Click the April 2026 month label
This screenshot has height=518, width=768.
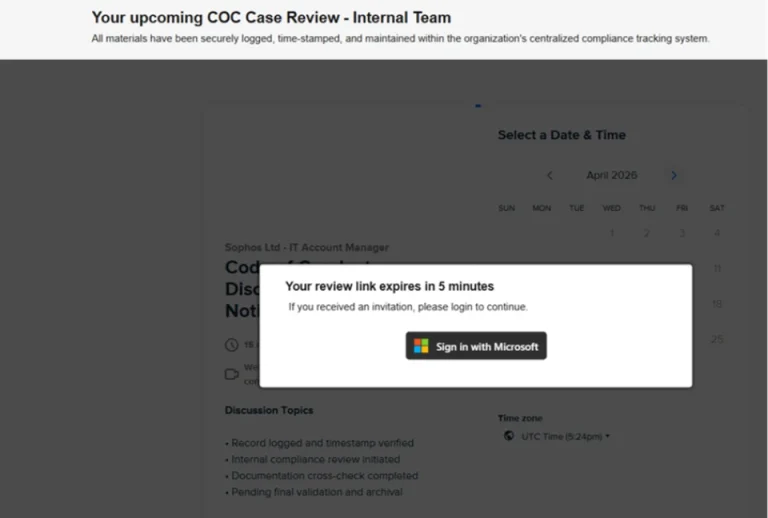point(612,175)
